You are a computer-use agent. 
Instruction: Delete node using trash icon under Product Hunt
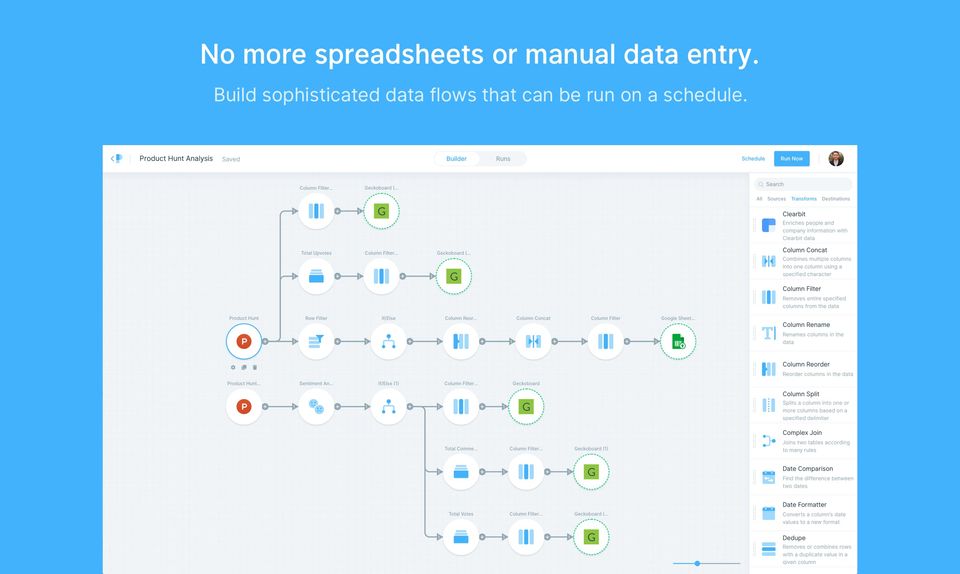point(254,367)
